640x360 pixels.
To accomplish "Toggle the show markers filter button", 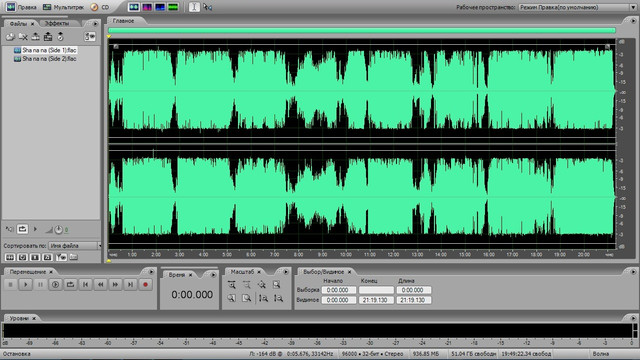I will click(x=61, y=257).
